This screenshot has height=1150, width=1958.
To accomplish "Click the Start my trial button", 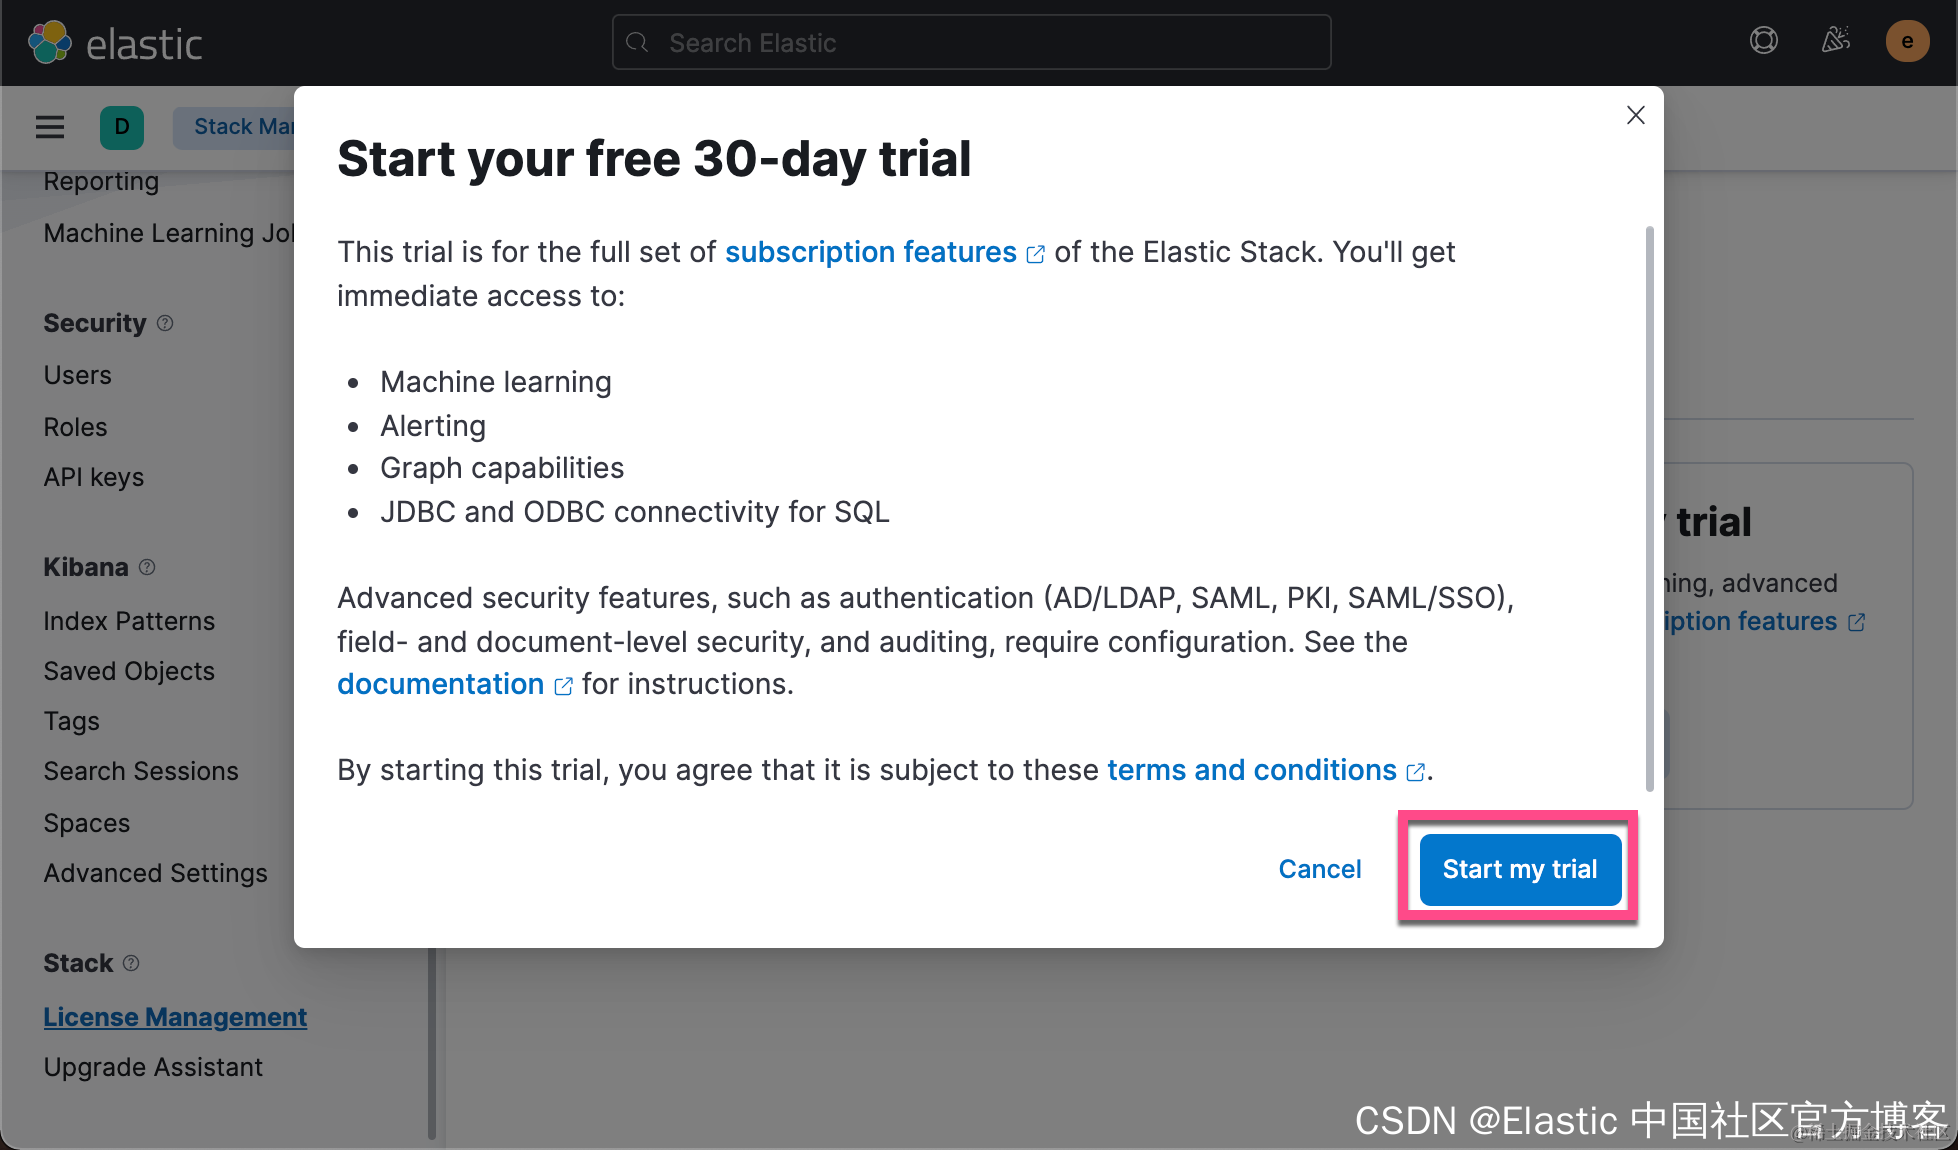I will coord(1520,869).
